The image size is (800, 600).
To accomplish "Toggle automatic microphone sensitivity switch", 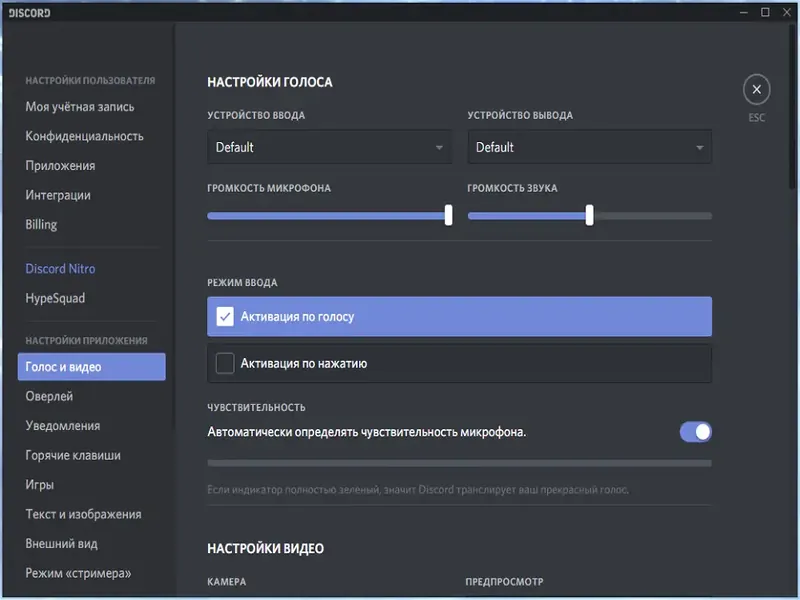I will tap(695, 432).
